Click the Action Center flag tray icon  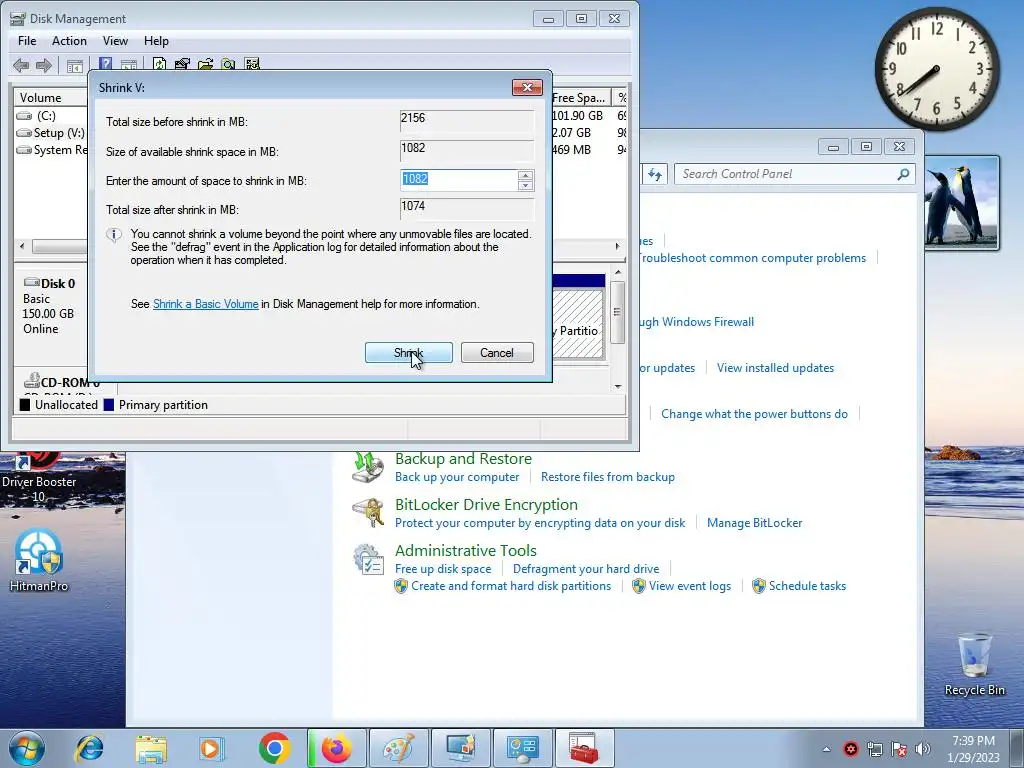tap(899, 749)
